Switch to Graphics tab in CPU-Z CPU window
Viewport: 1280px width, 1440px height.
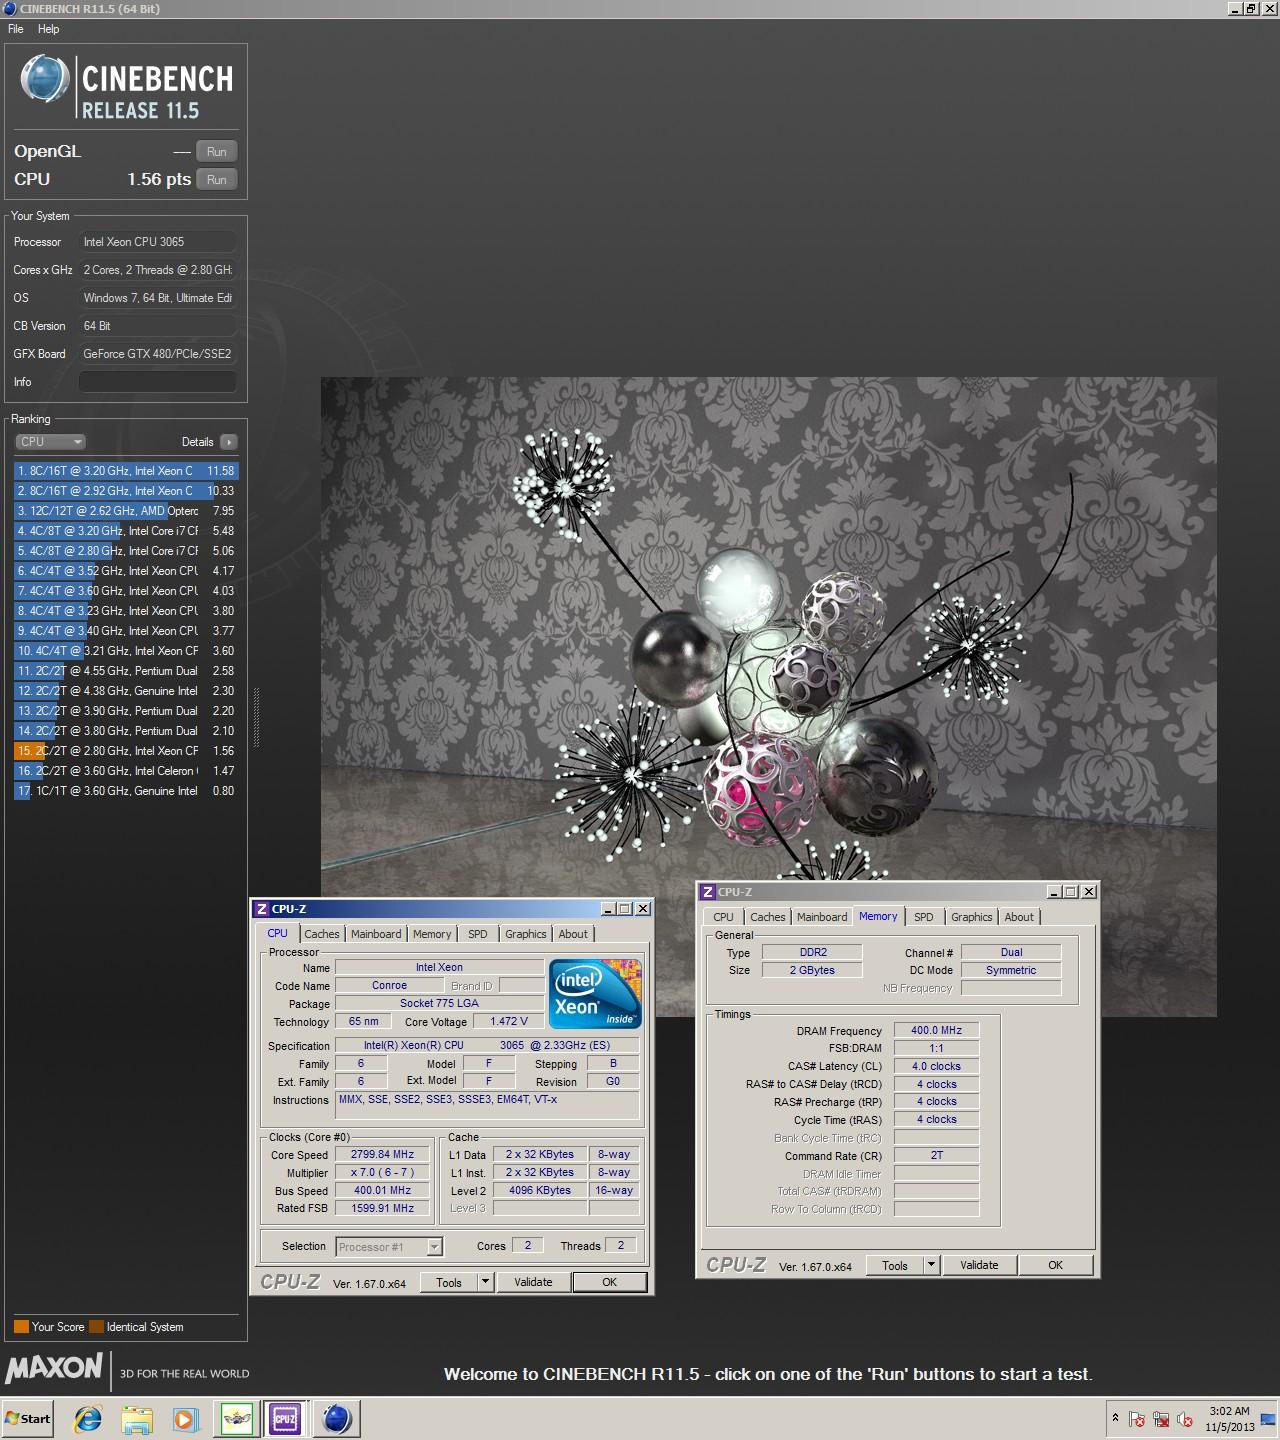coord(526,934)
